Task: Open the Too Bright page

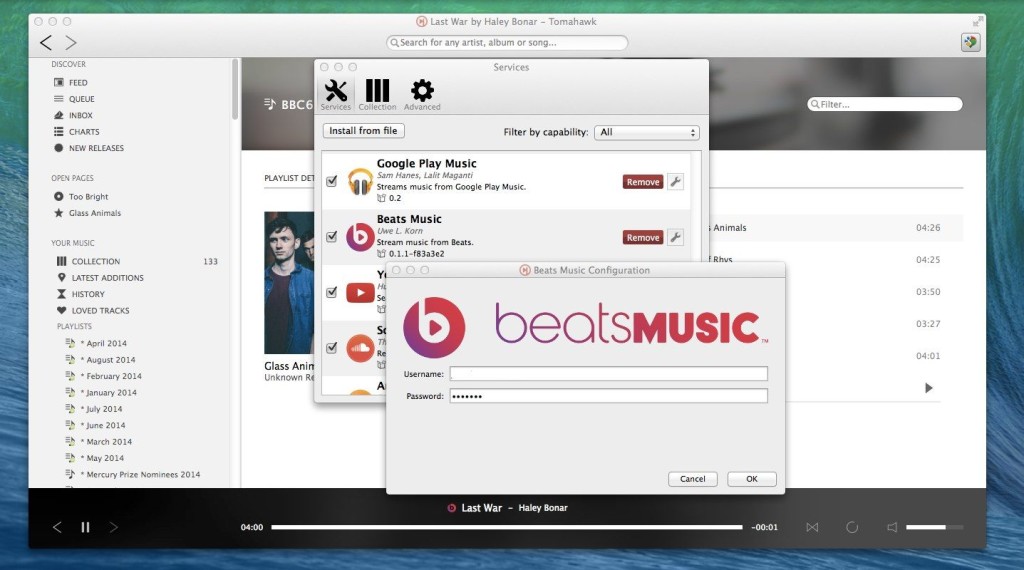Action: (88, 197)
